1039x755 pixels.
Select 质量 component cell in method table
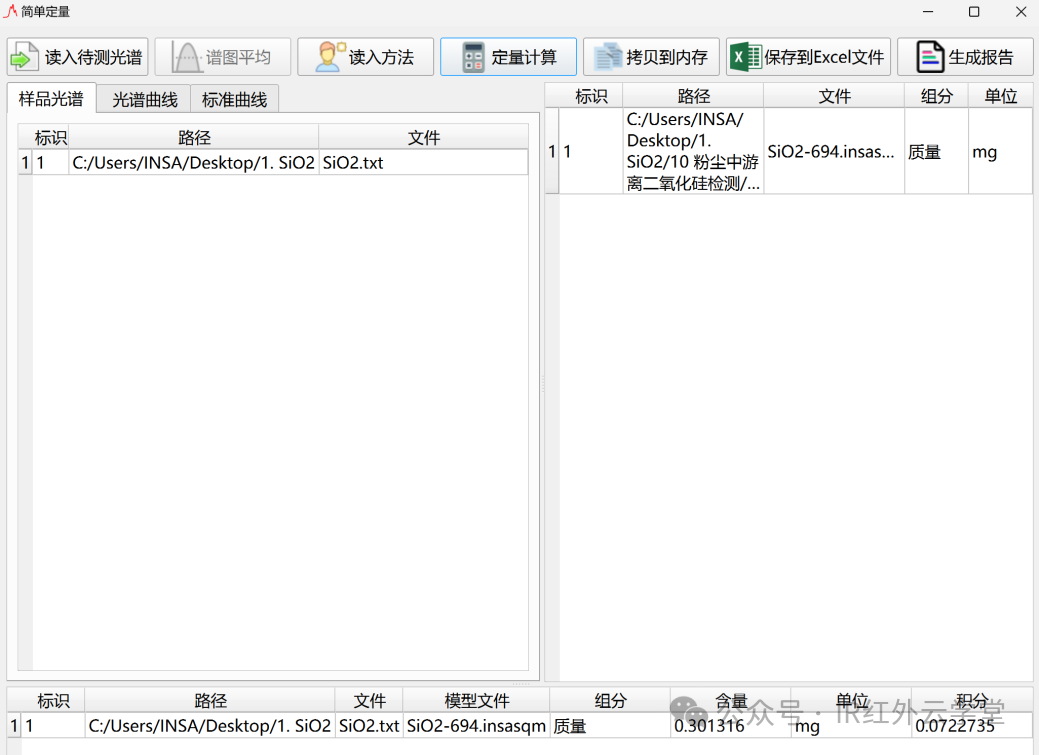tap(936, 151)
